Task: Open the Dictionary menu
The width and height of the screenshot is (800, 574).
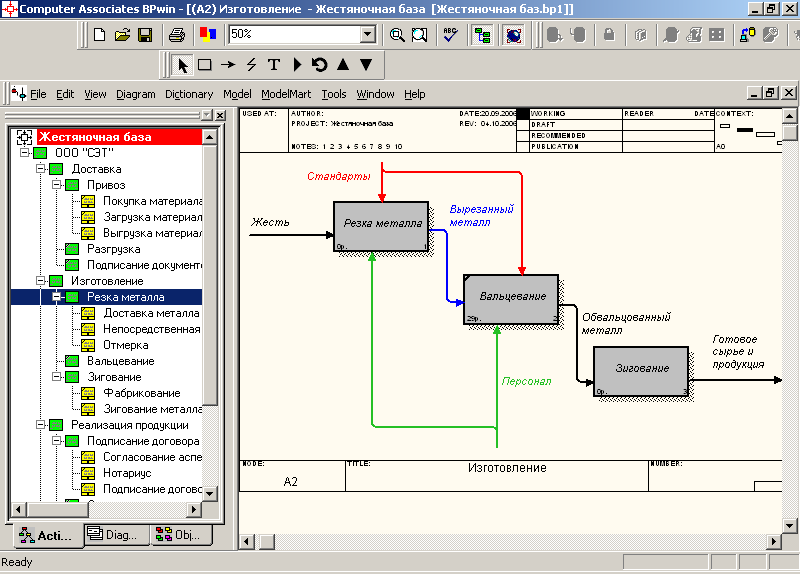Action: click(x=189, y=94)
